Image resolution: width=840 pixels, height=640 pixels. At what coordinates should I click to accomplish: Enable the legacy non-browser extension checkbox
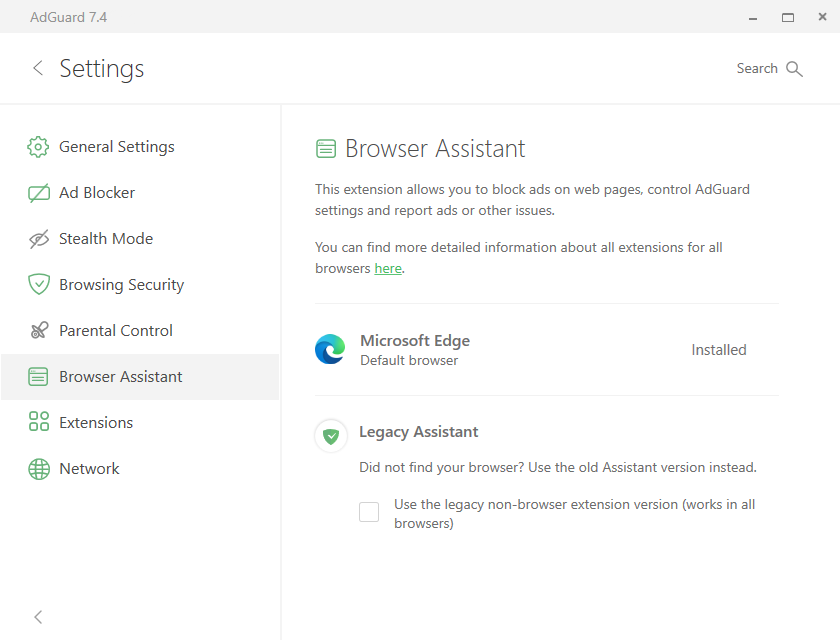pos(369,513)
